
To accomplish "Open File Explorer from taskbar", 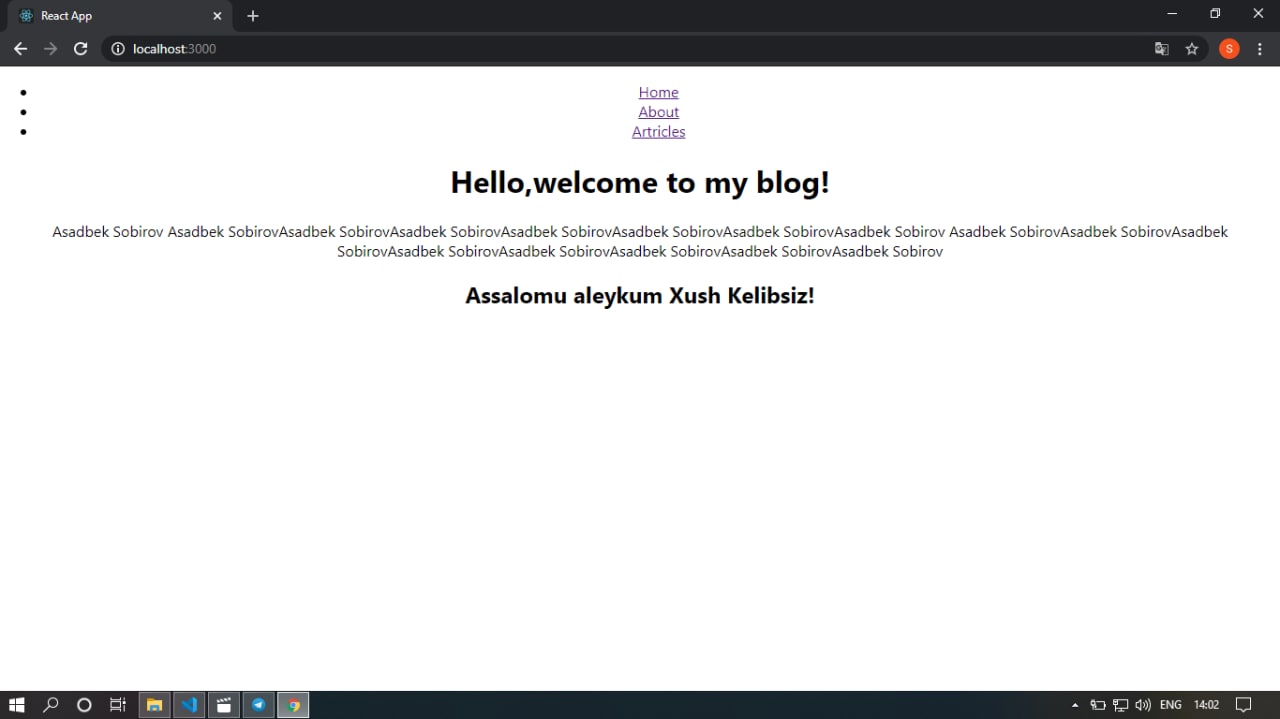I will [154, 705].
